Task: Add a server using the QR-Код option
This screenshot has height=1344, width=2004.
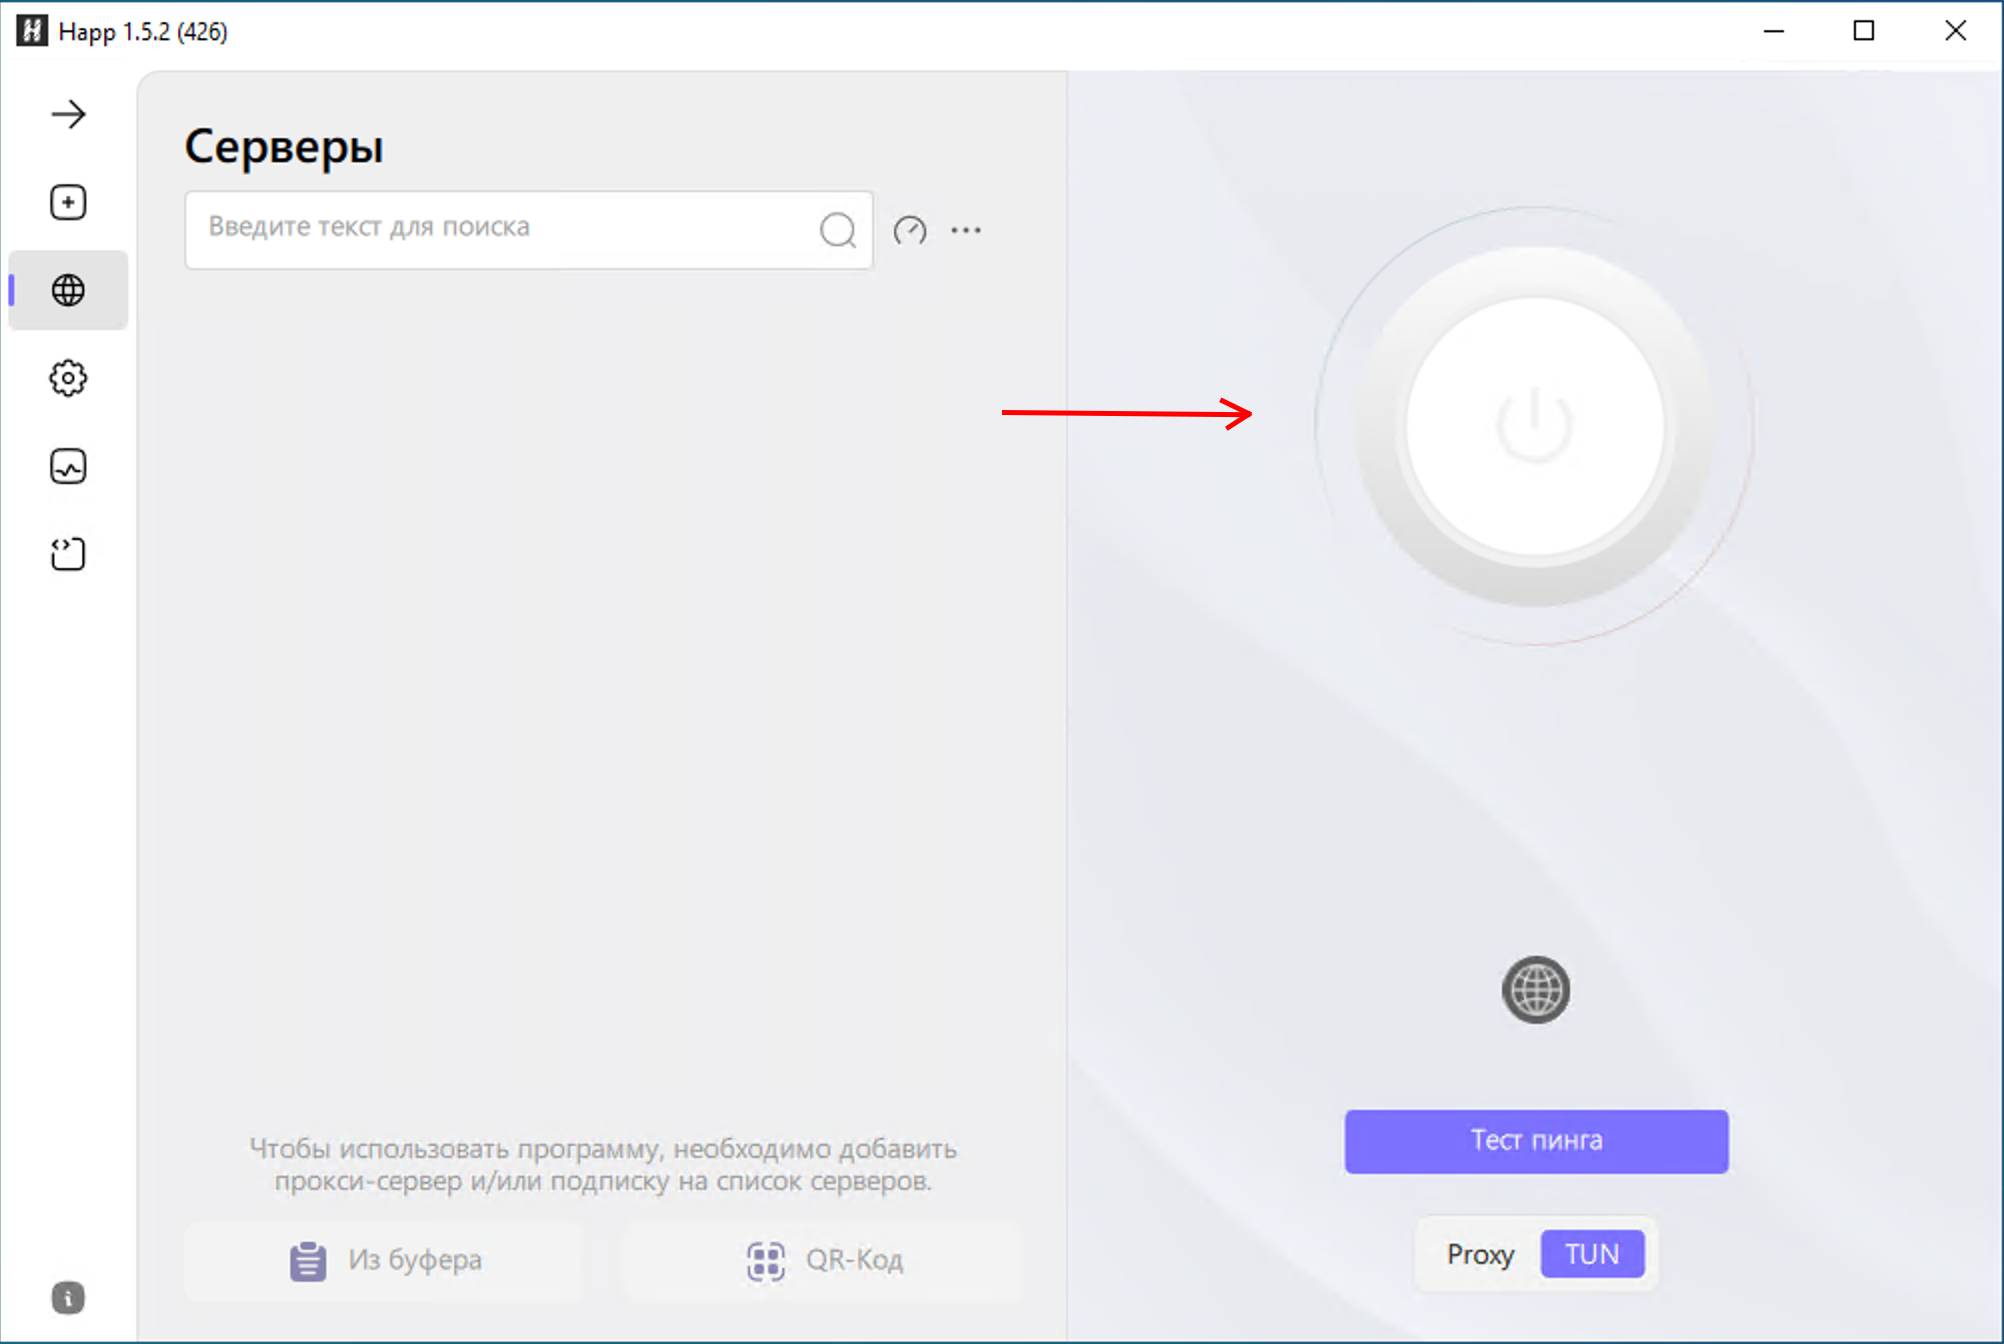Action: 822,1260
